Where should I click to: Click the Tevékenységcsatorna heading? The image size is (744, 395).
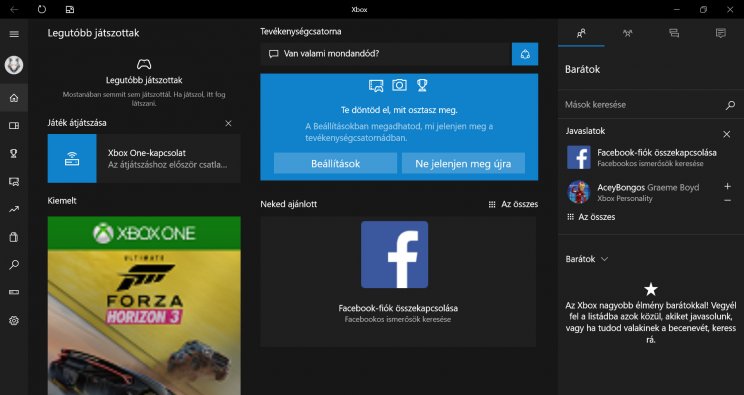300,32
